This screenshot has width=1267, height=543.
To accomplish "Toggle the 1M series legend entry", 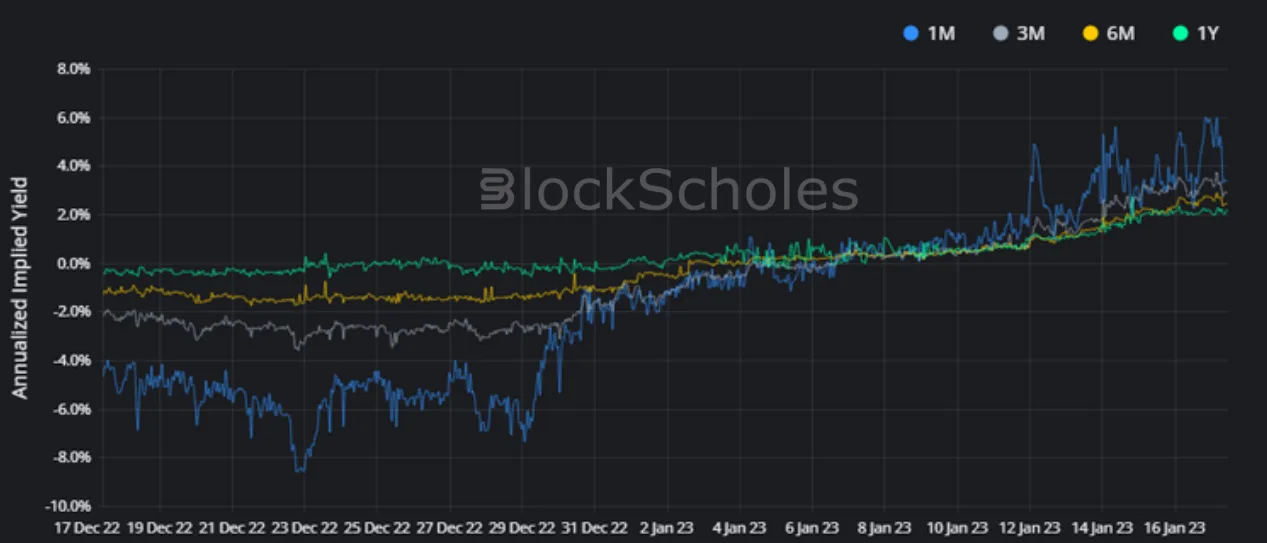I will click(x=928, y=33).
